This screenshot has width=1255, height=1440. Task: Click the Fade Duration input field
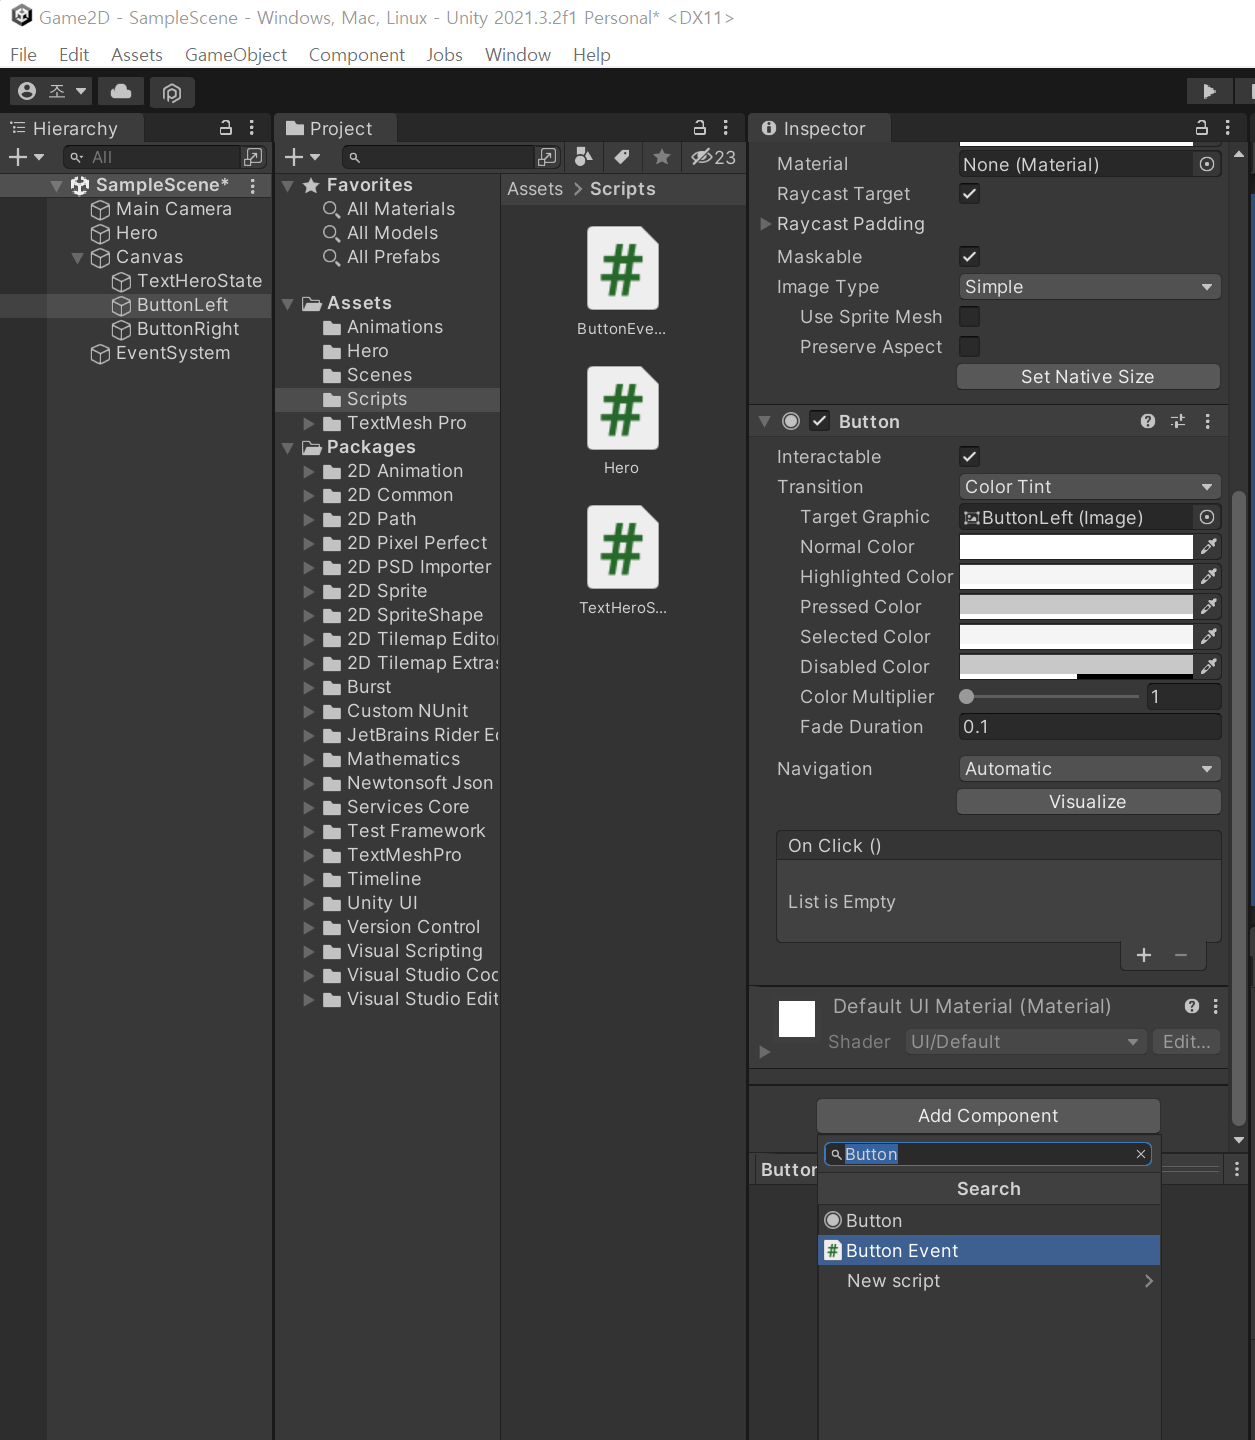coord(1089,727)
